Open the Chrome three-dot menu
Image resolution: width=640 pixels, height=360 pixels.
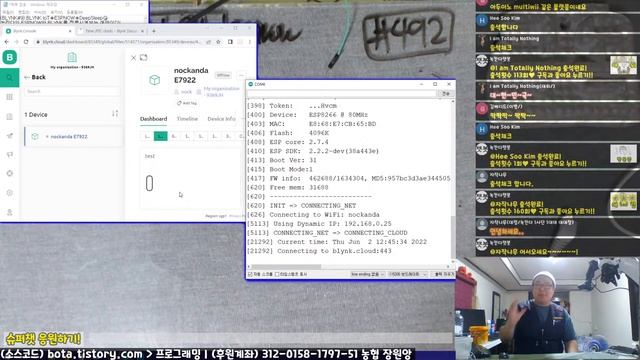250,42
